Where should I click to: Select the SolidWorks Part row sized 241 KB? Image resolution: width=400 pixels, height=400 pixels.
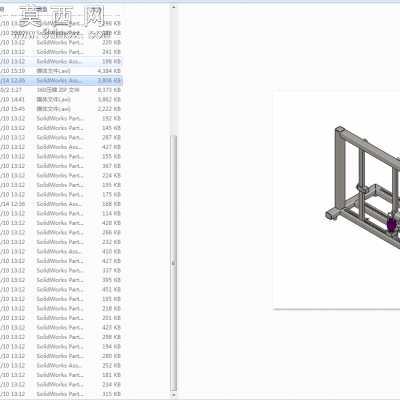coord(61,52)
